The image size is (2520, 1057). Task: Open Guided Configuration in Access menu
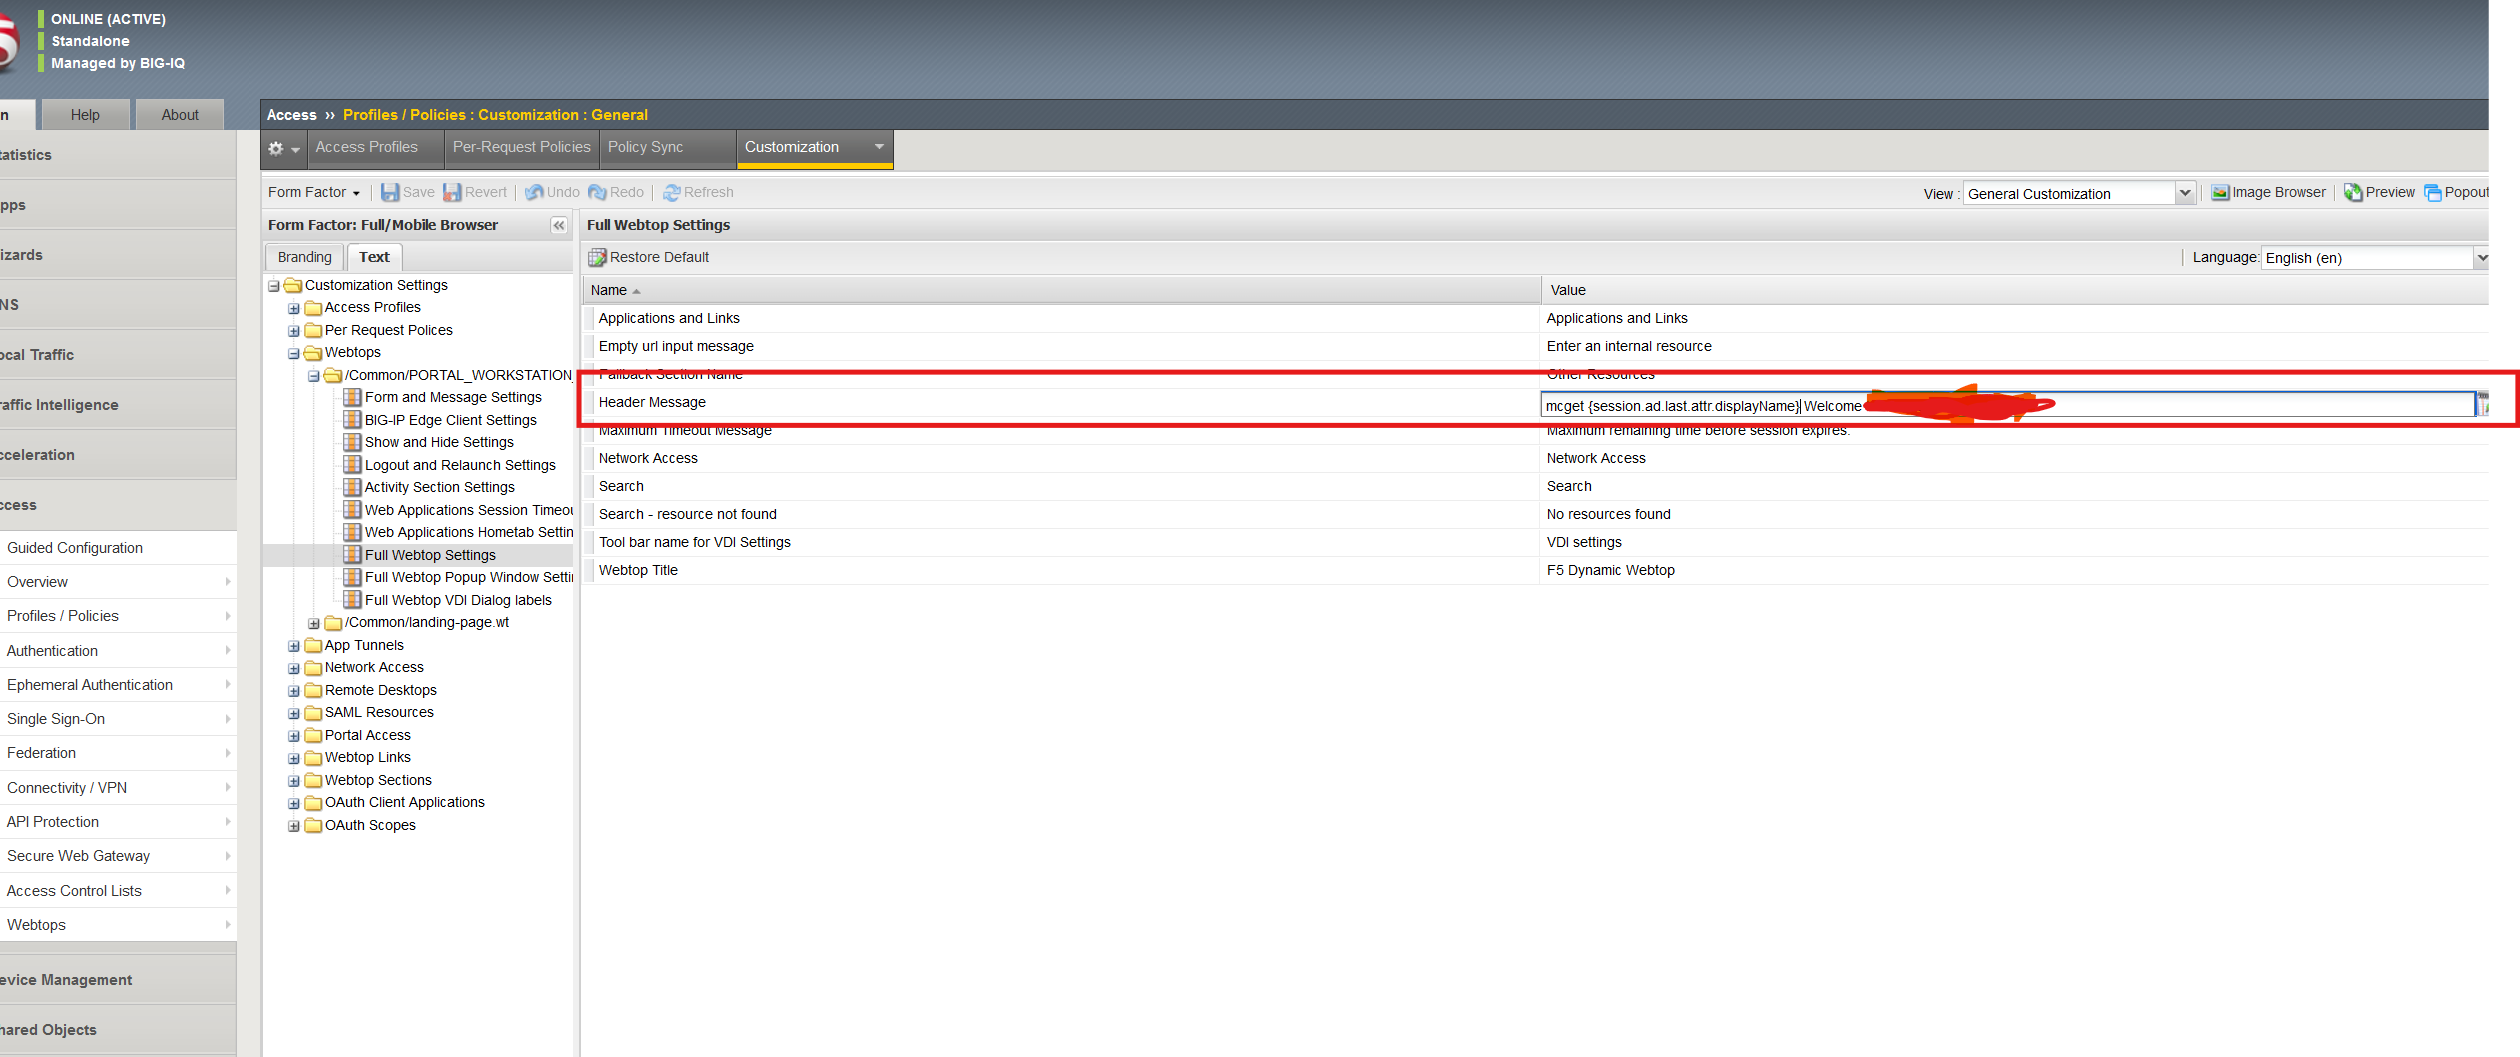tap(118, 548)
